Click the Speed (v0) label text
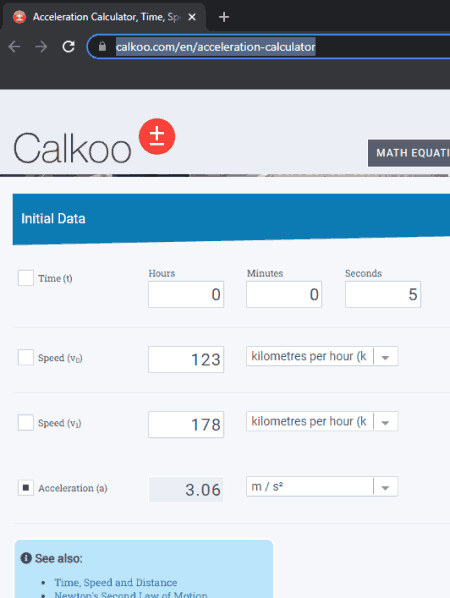Image resolution: width=450 pixels, height=598 pixels. 60,358
